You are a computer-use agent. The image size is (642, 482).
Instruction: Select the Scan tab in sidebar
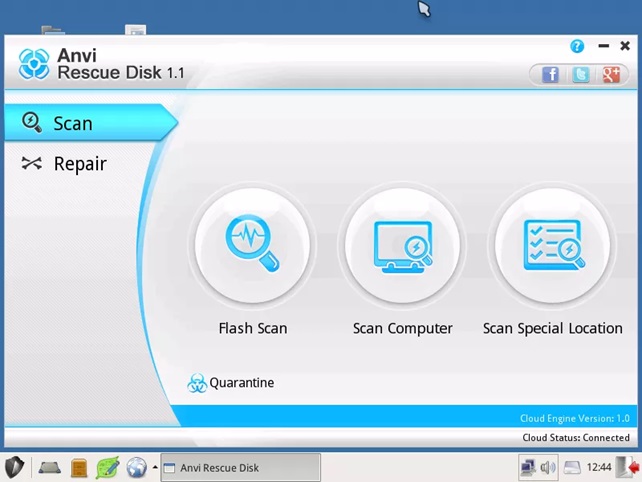coord(91,123)
